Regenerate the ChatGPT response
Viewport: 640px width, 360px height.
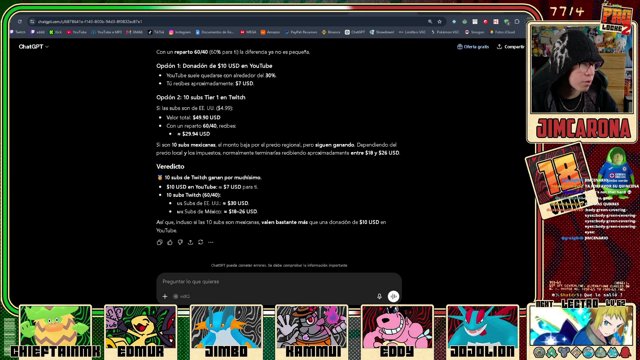pos(200,242)
